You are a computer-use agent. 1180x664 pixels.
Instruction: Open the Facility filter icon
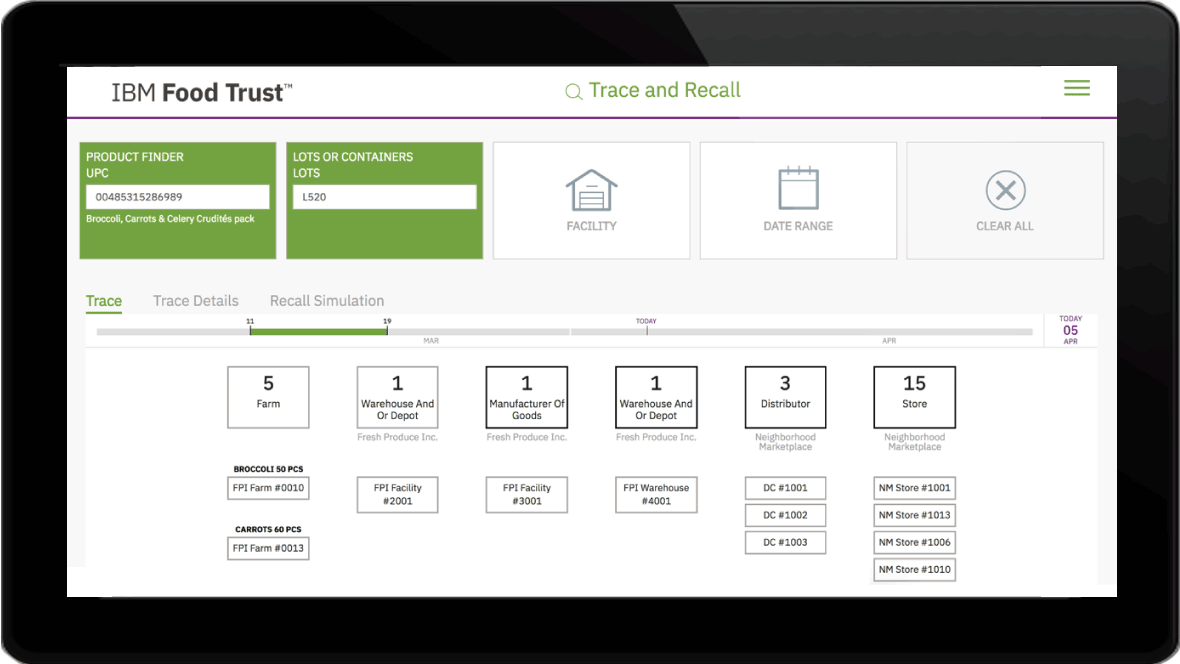(x=591, y=190)
